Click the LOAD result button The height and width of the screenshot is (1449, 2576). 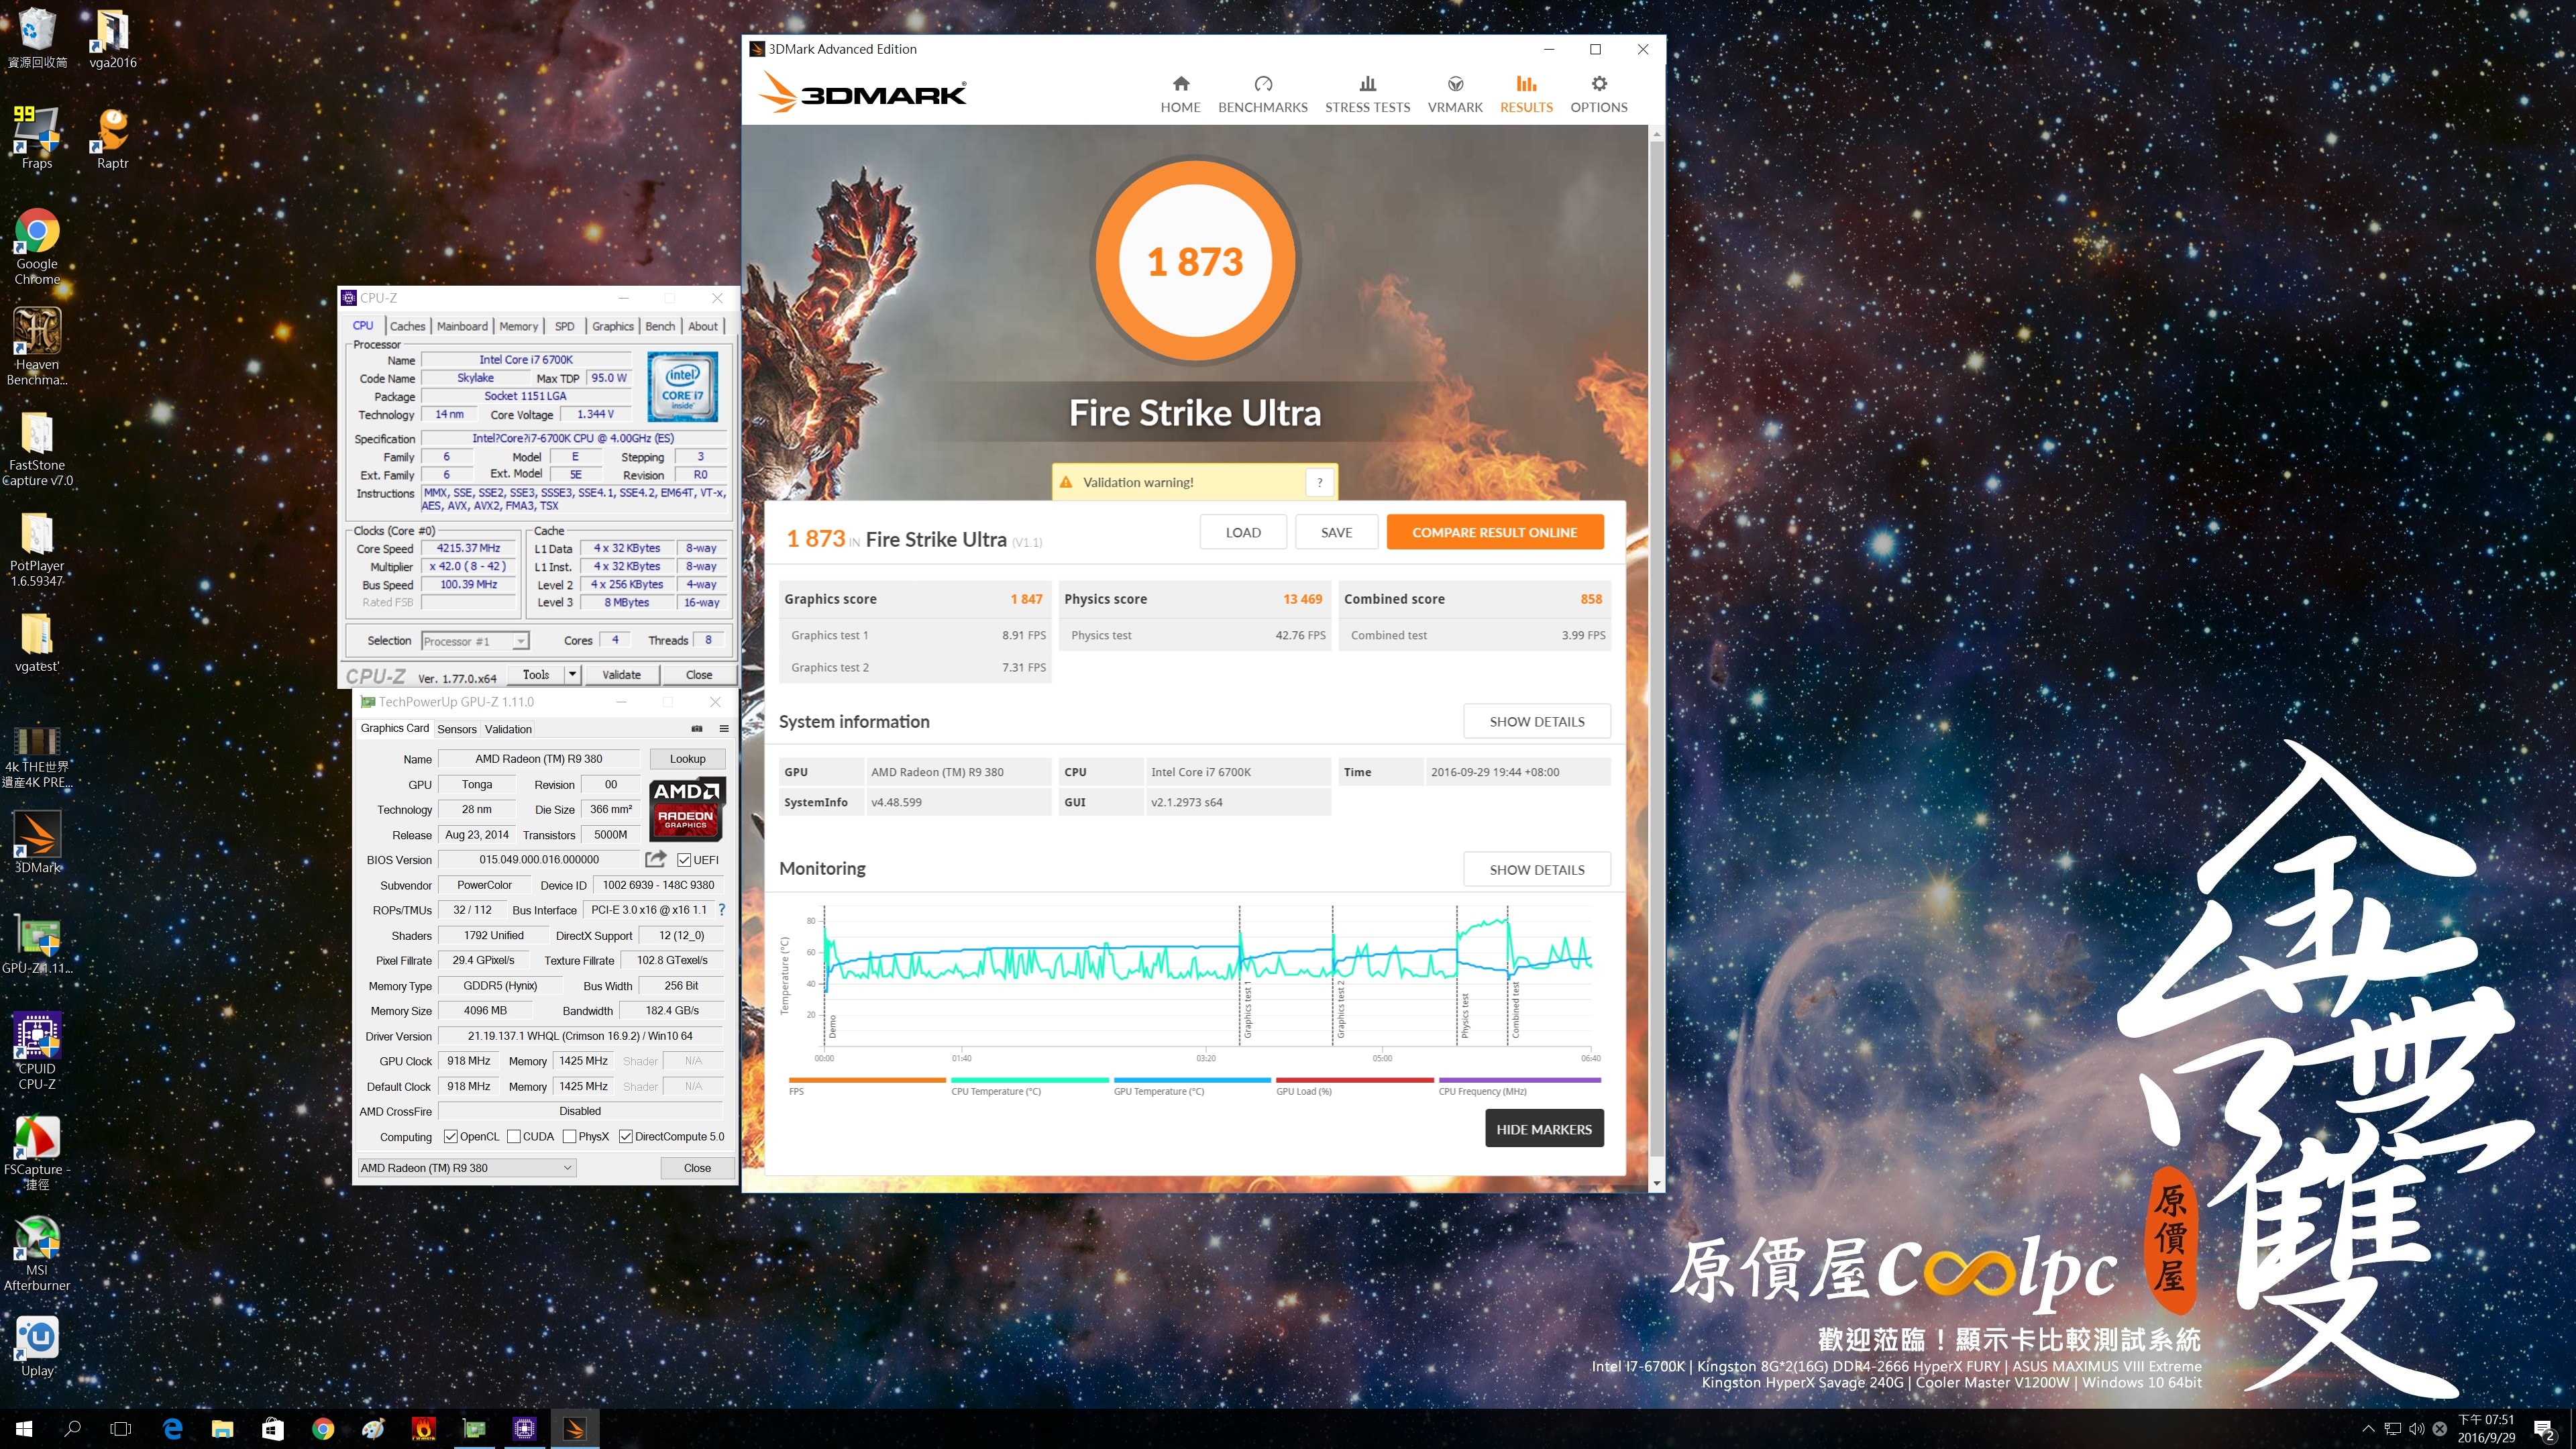[x=1243, y=532]
